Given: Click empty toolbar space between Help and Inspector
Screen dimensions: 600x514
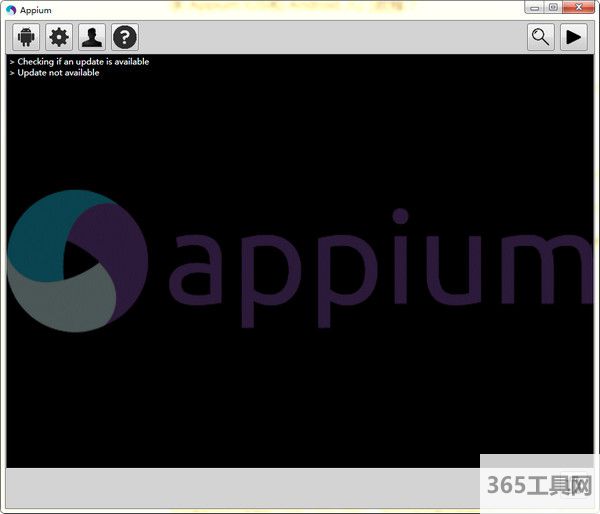Looking at the screenshot, I should point(330,38).
